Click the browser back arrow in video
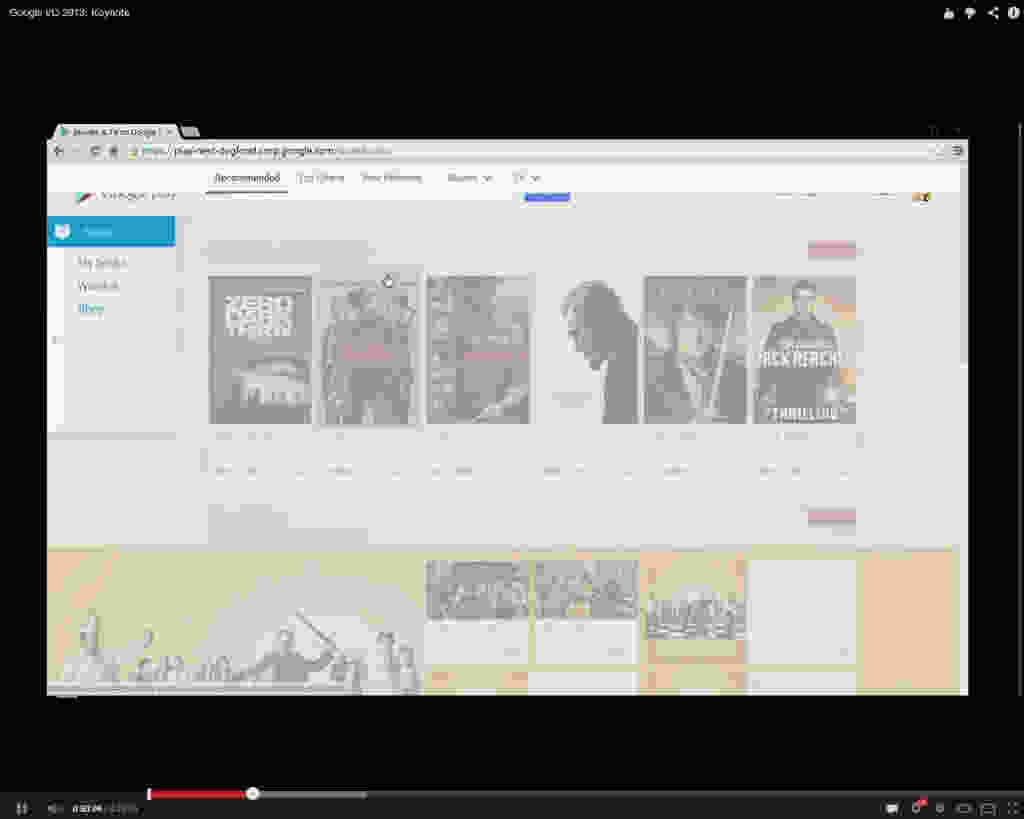1024x819 pixels. point(59,152)
